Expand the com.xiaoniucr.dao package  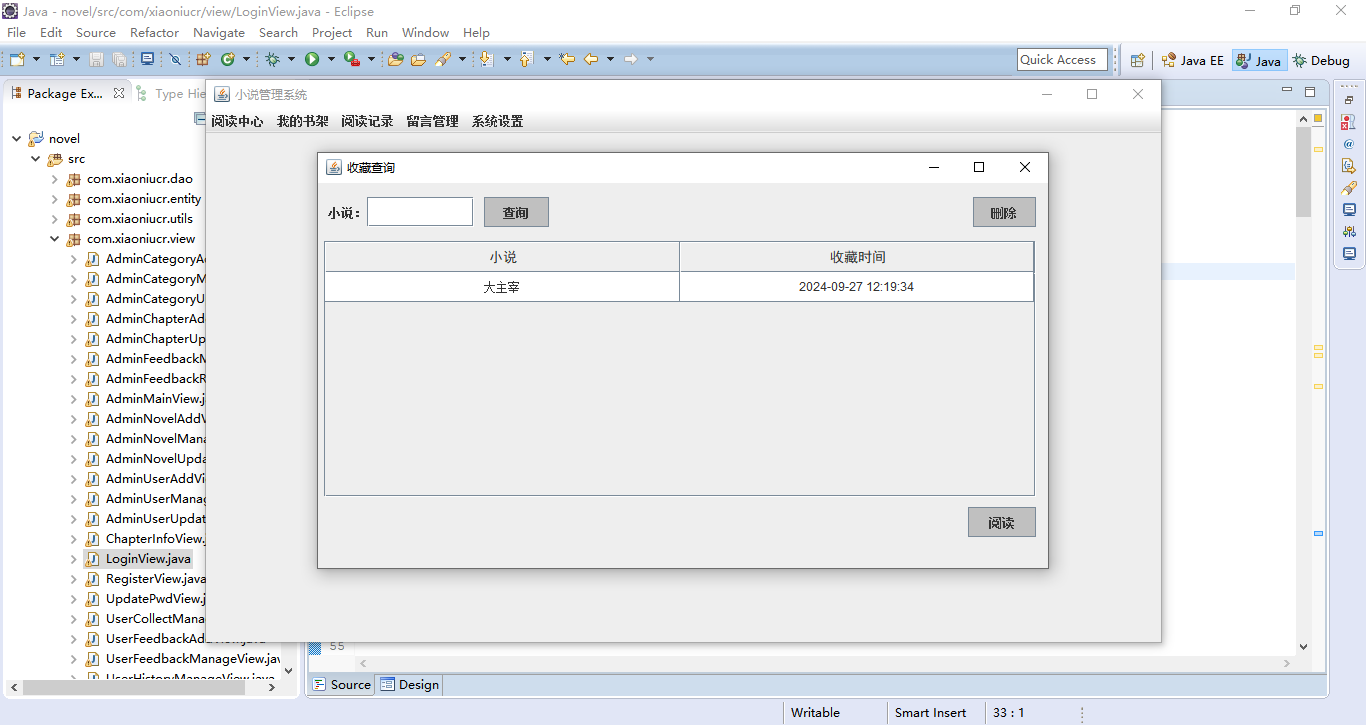coord(55,179)
